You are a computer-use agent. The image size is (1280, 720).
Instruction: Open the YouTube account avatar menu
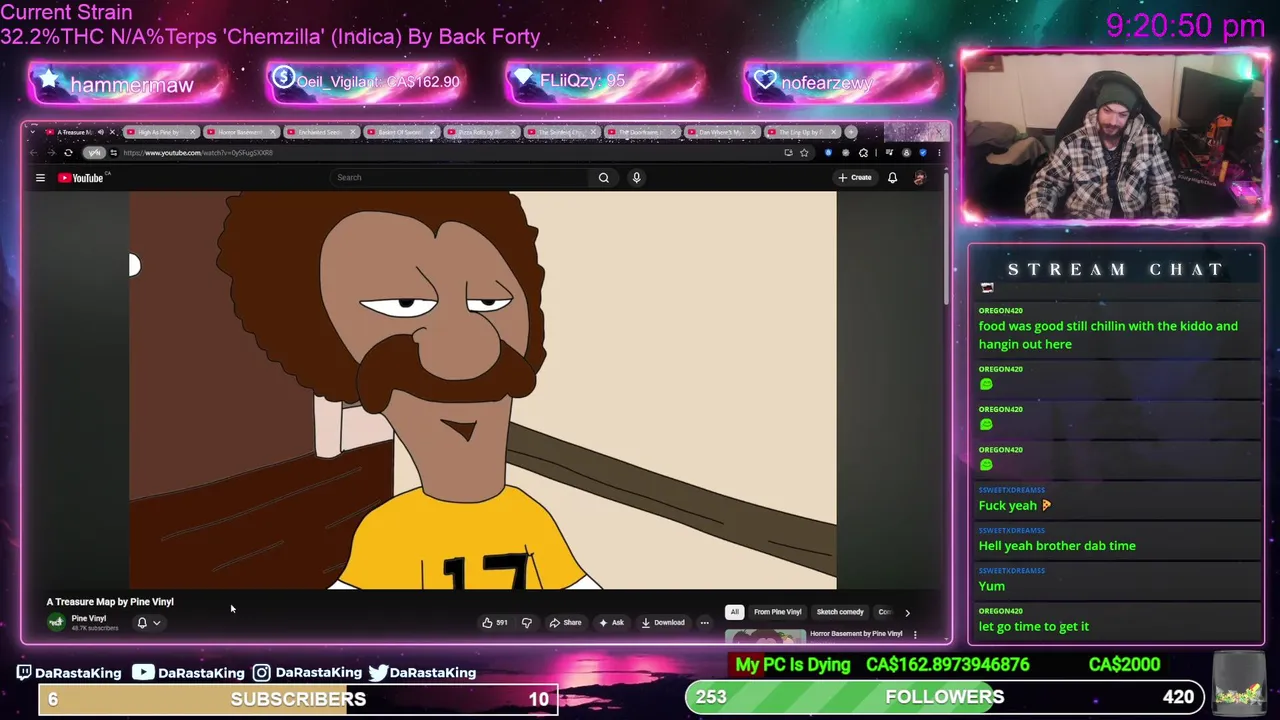(x=919, y=178)
